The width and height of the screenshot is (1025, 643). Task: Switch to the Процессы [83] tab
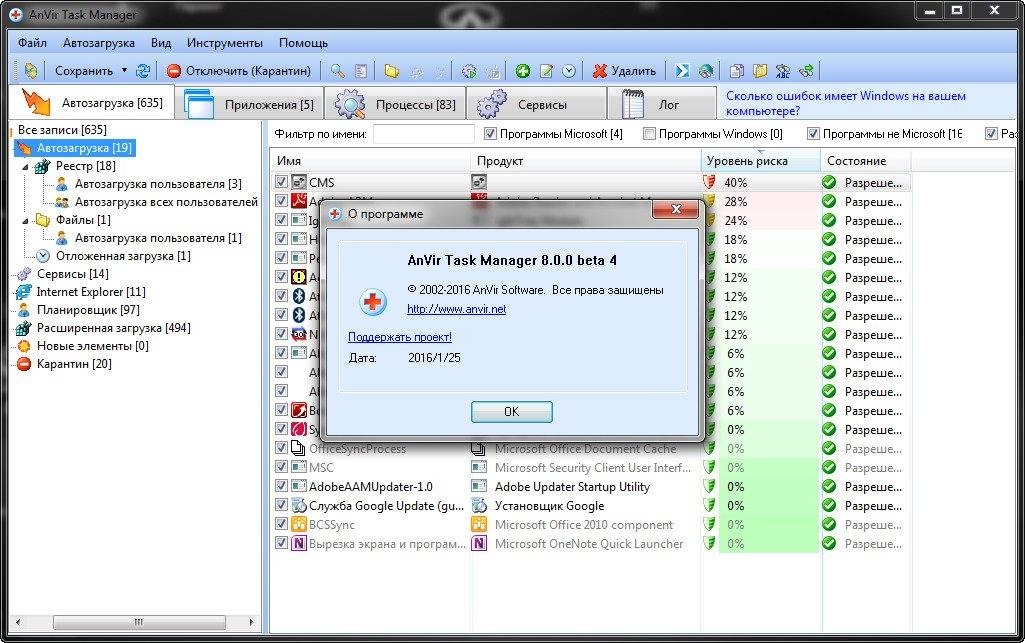point(395,104)
